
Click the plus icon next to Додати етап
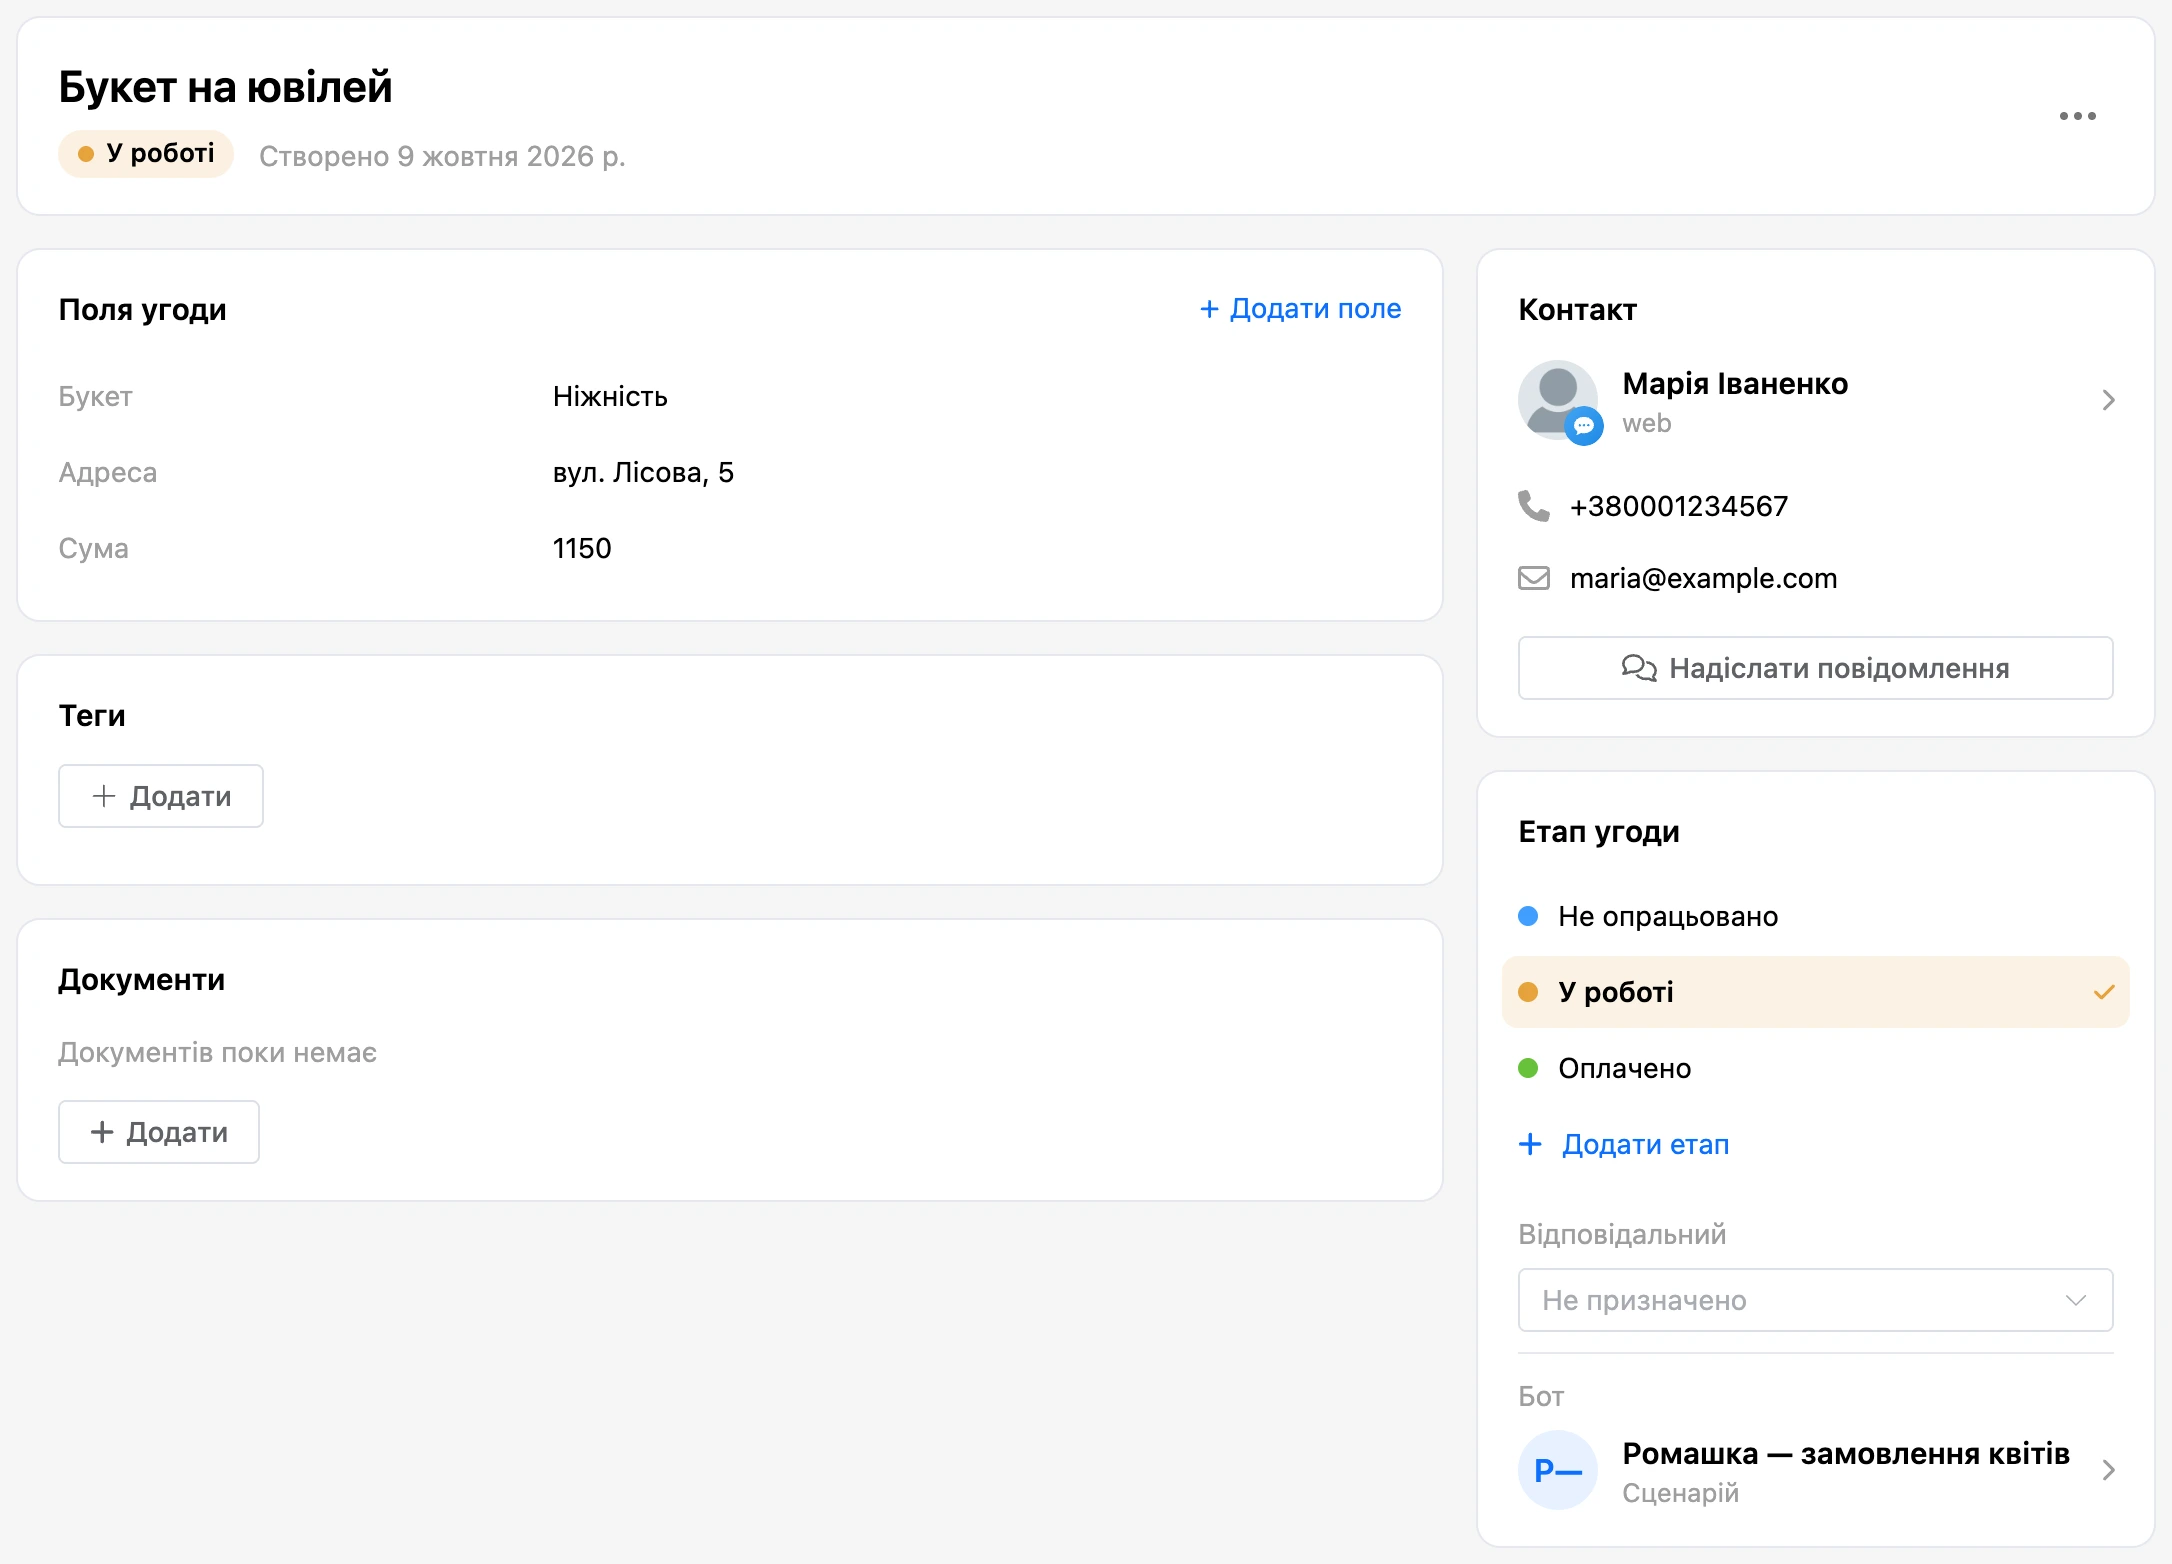pos(1530,1144)
